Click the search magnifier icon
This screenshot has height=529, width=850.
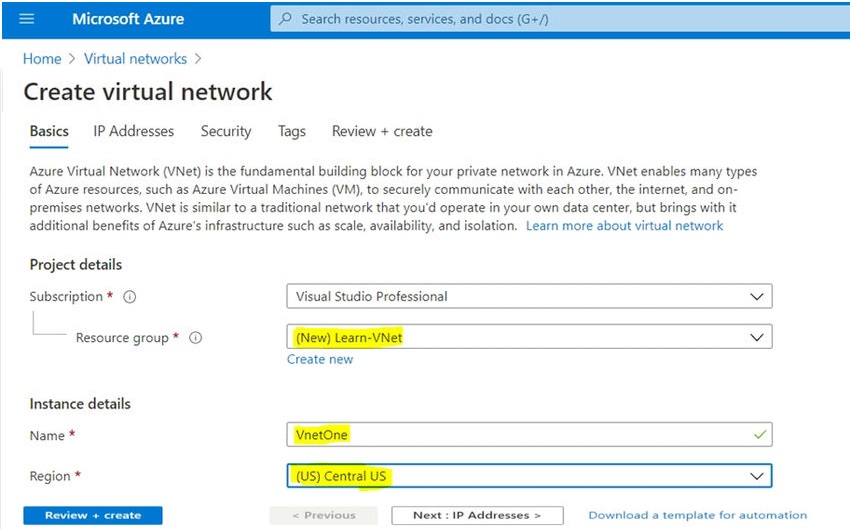coord(285,19)
